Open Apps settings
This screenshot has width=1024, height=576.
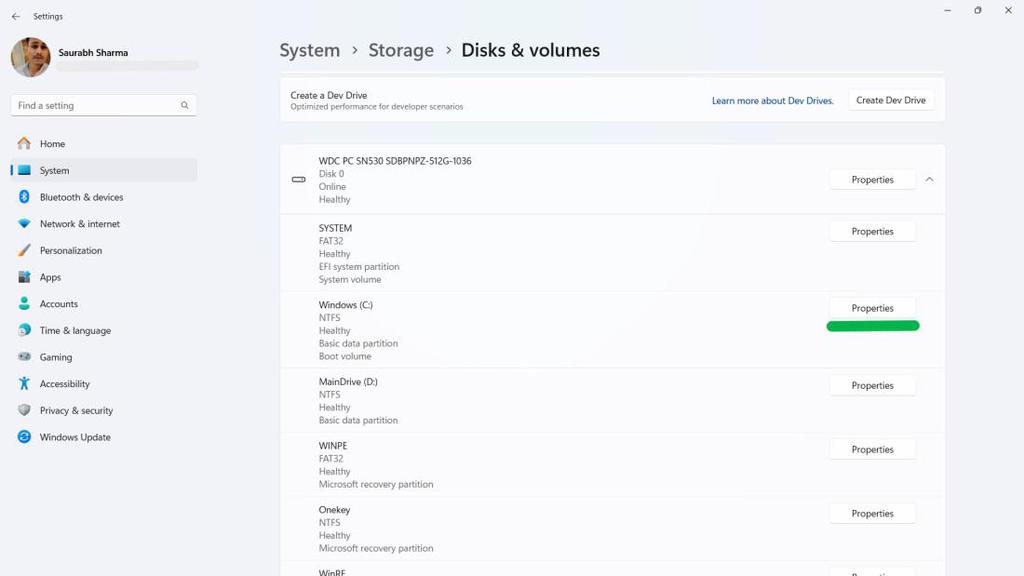coord(49,277)
